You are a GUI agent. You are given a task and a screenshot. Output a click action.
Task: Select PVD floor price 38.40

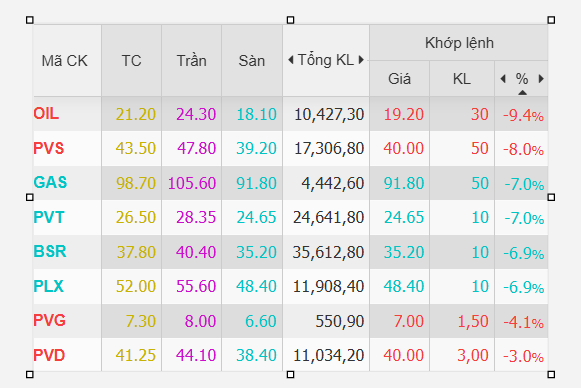(256, 355)
